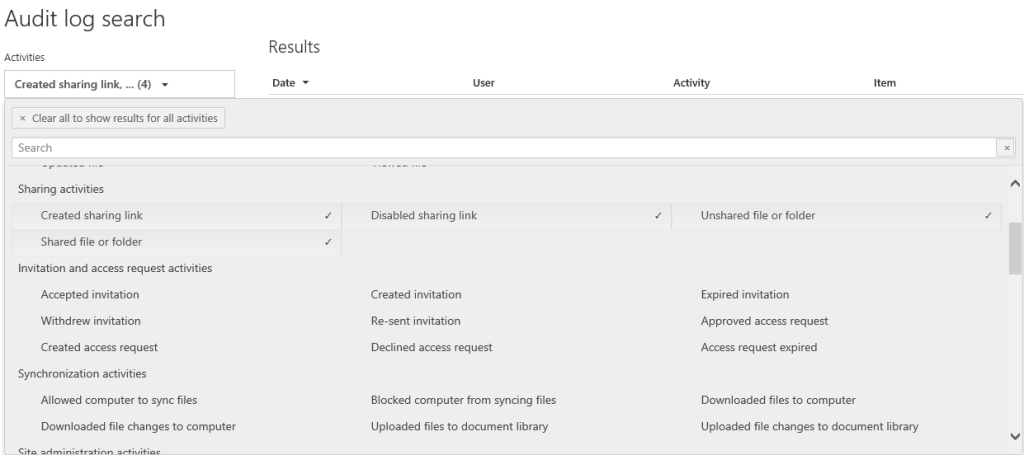Image resolution: width=1024 pixels, height=455 pixels.
Task: Select the Accepted invitation activity
Action: 90,294
